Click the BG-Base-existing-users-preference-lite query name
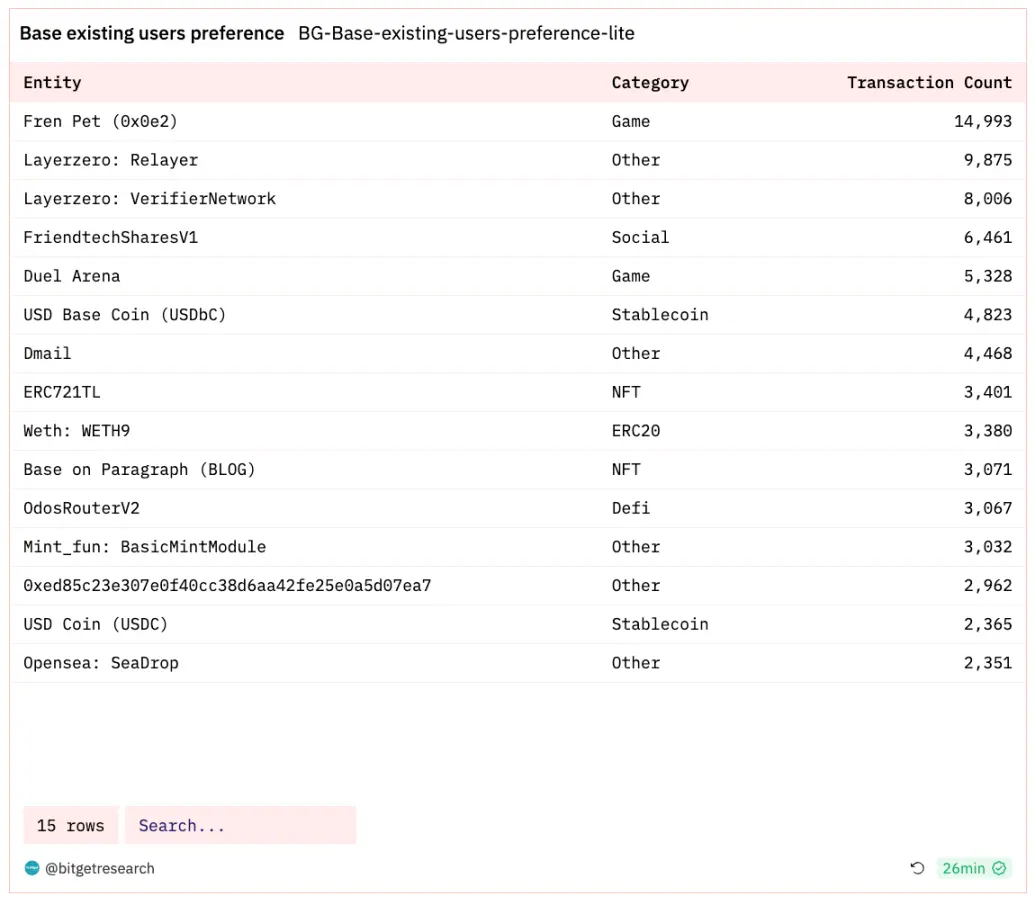Viewport: 1035px width, 905px height. [466, 33]
